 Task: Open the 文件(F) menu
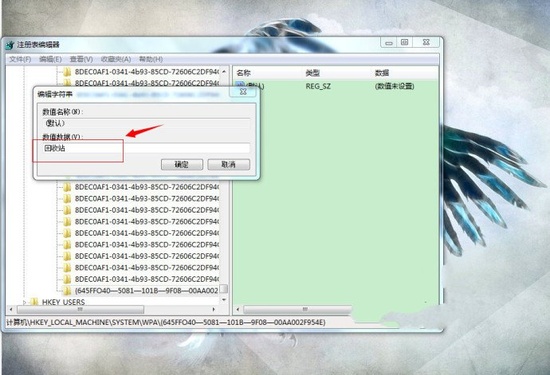click(x=20, y=59)
